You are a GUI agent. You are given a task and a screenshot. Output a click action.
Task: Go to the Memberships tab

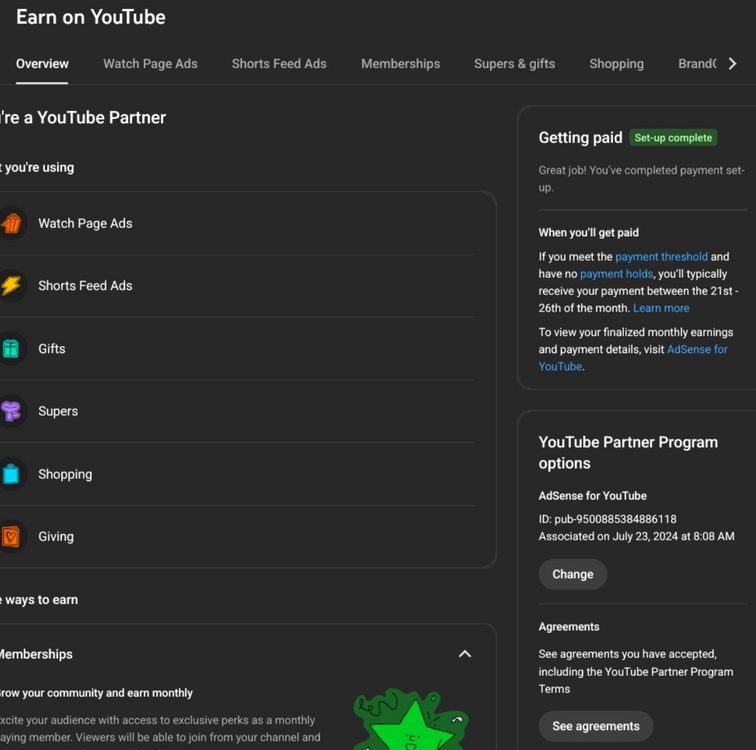400,64
